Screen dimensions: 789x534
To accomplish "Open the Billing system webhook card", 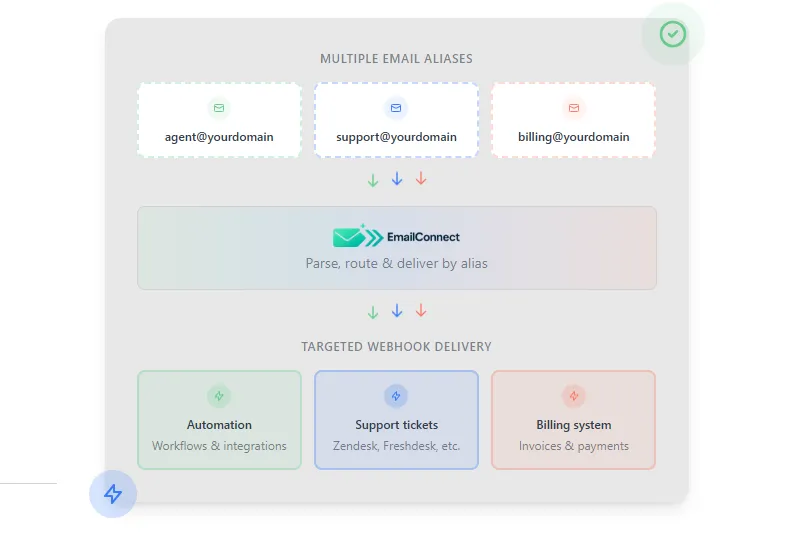I will tap(573, 420).
